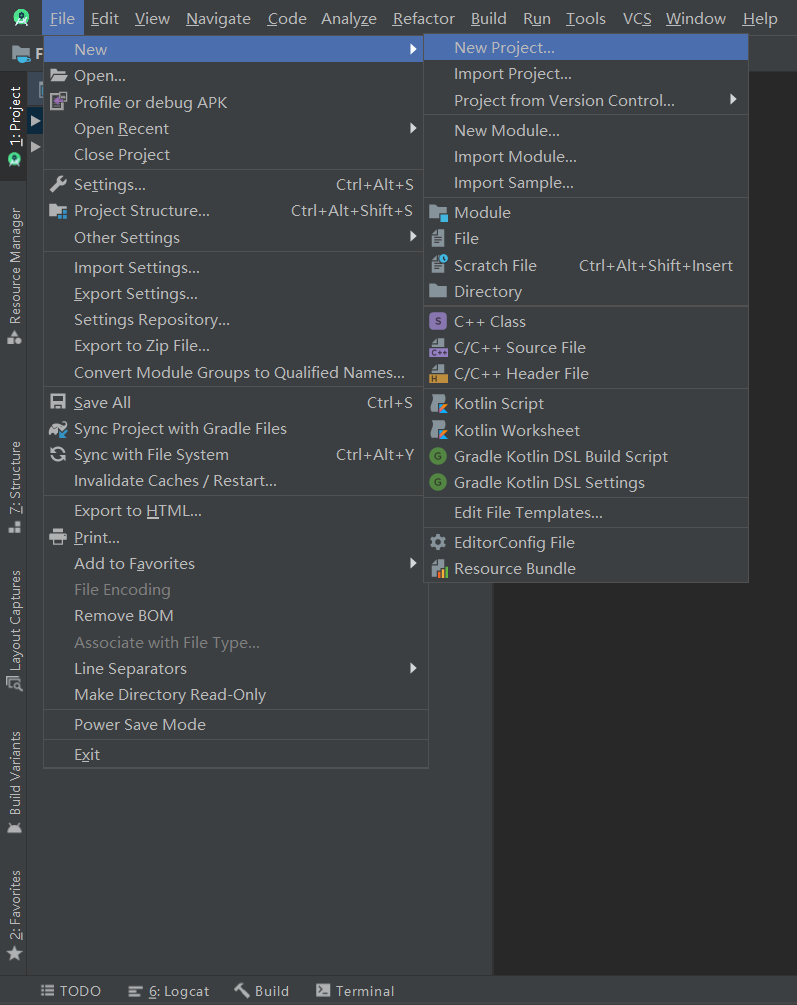Click the Sync Project with Gradle icon
The height and width of the screenshot is (1005, 797).
[58, 429]
